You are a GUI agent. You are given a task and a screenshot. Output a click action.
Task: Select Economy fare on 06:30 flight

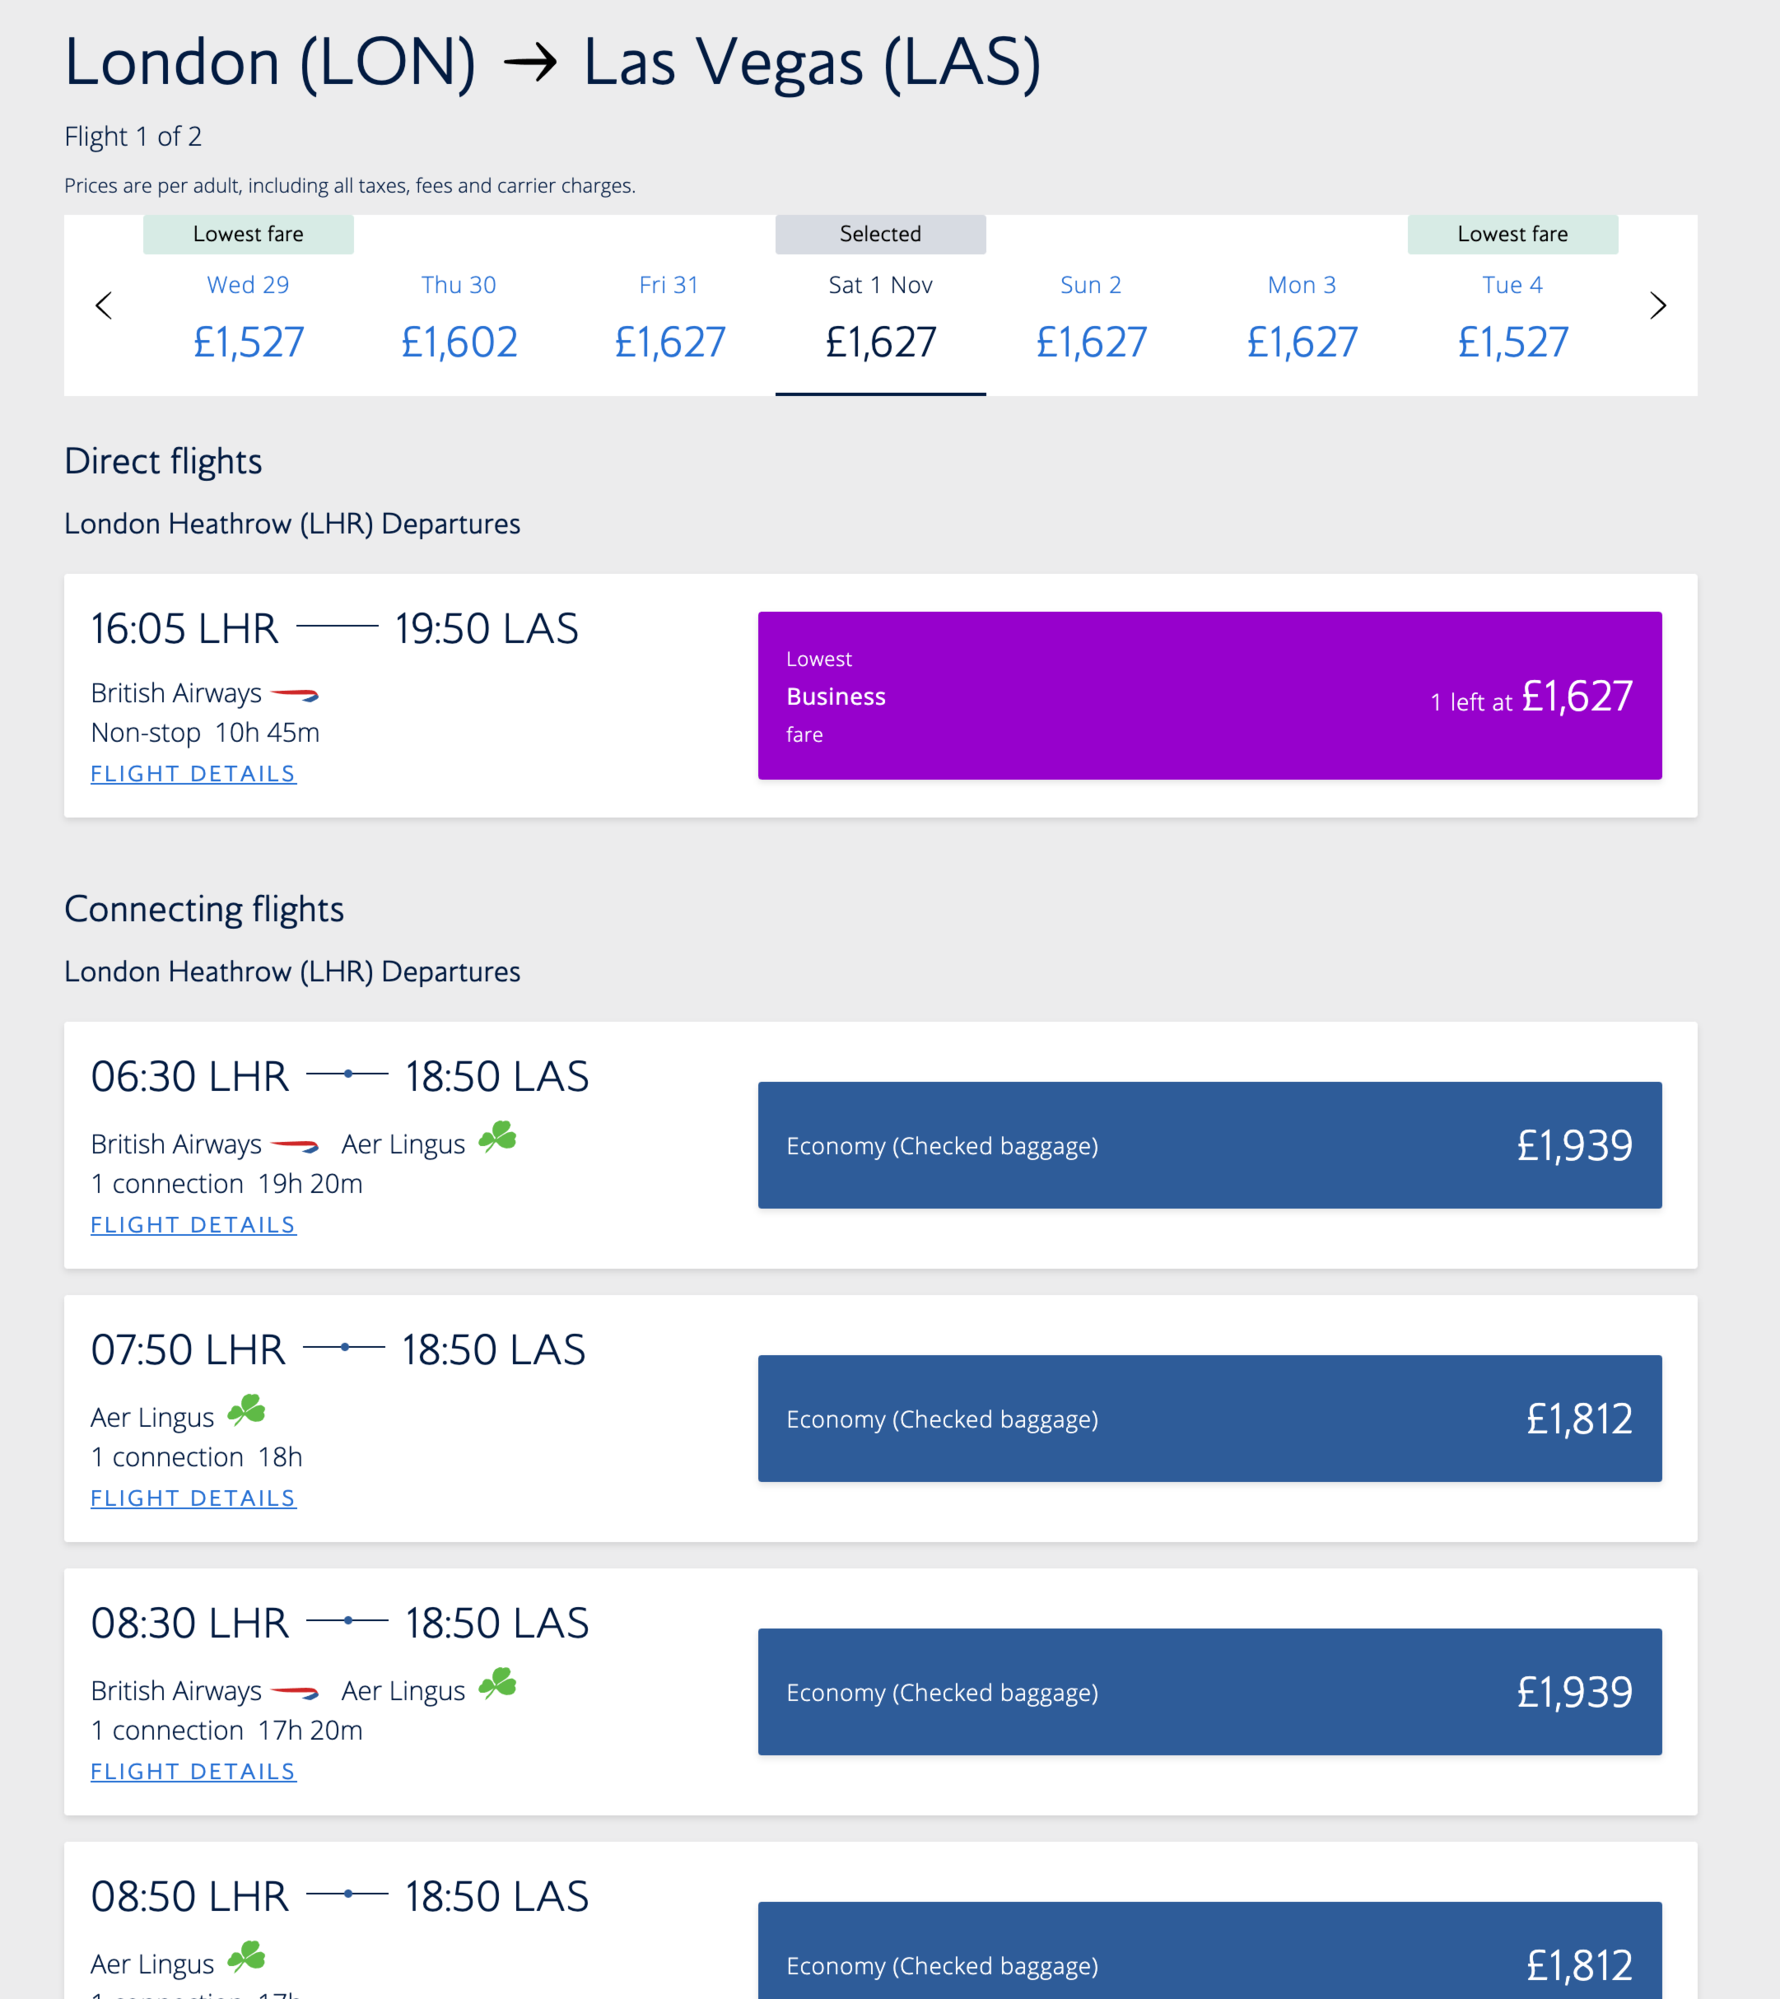pos(1209,1145)
